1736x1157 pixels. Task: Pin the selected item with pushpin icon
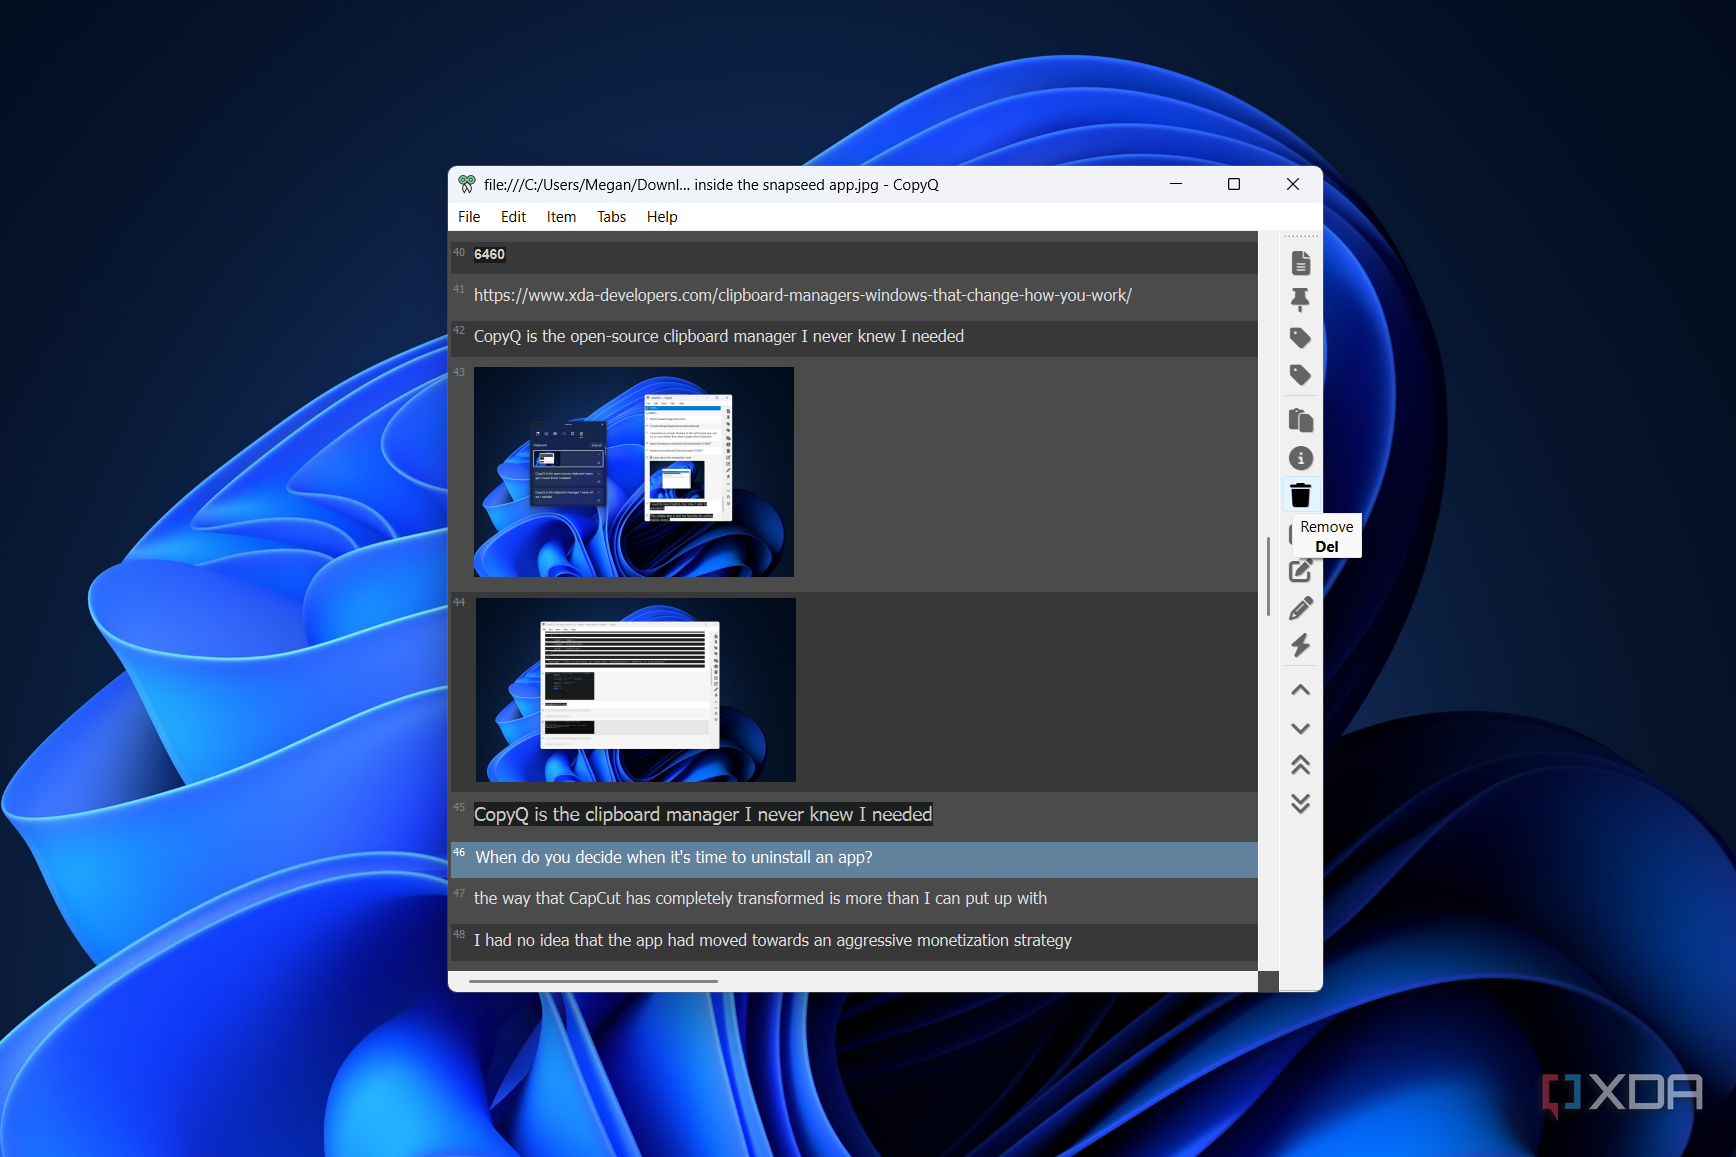(1300, 300)
